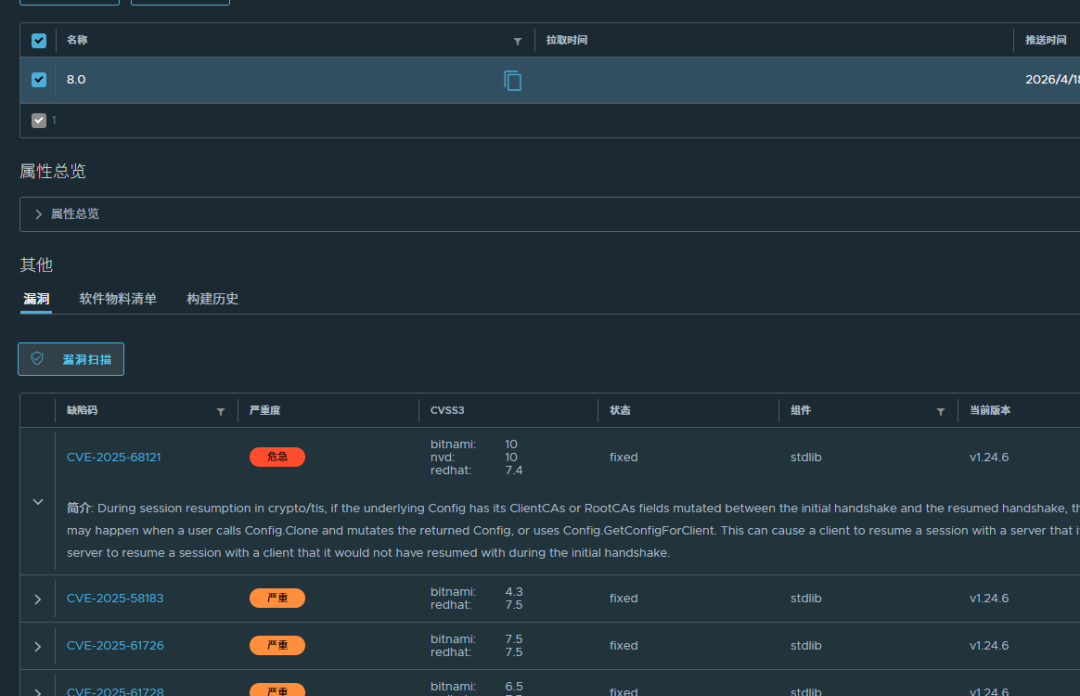The height and width of the screenshot is (696, 1080).
Task: Expand the CVE-2025-61726 row
Action: 38,646
